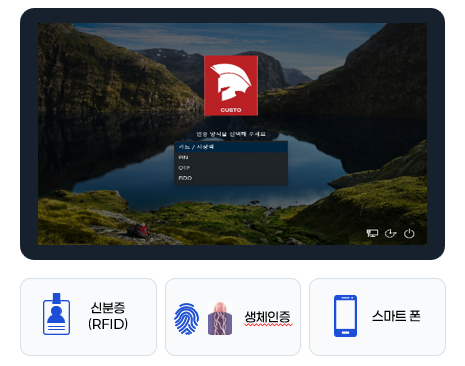
Task: Click the 스마트 폰 label
Action: click(396, 316)
